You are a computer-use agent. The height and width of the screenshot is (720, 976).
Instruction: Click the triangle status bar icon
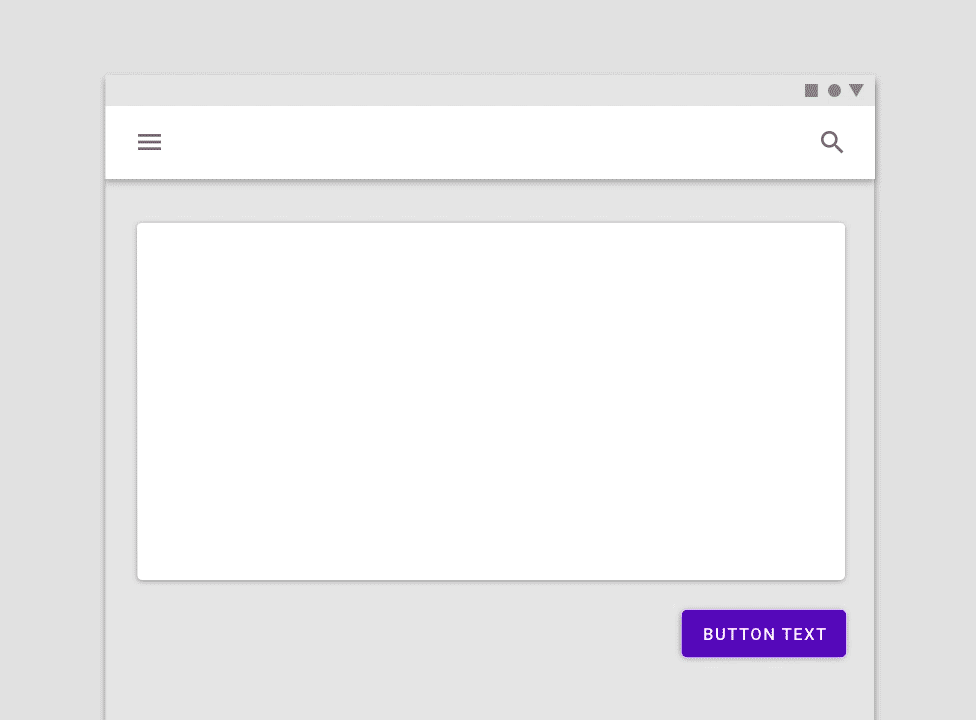[x=856, y=90]
